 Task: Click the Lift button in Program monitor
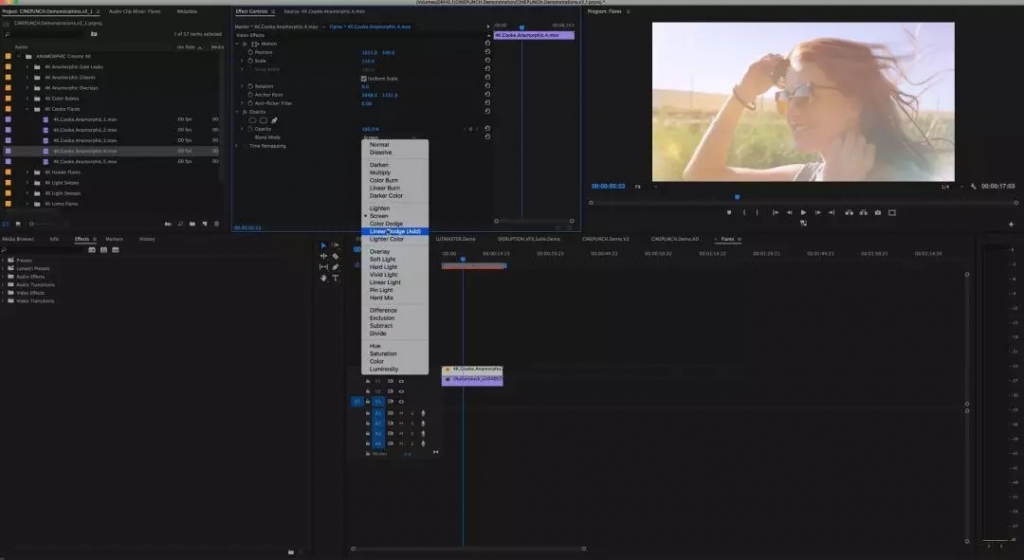click(849, 213)
